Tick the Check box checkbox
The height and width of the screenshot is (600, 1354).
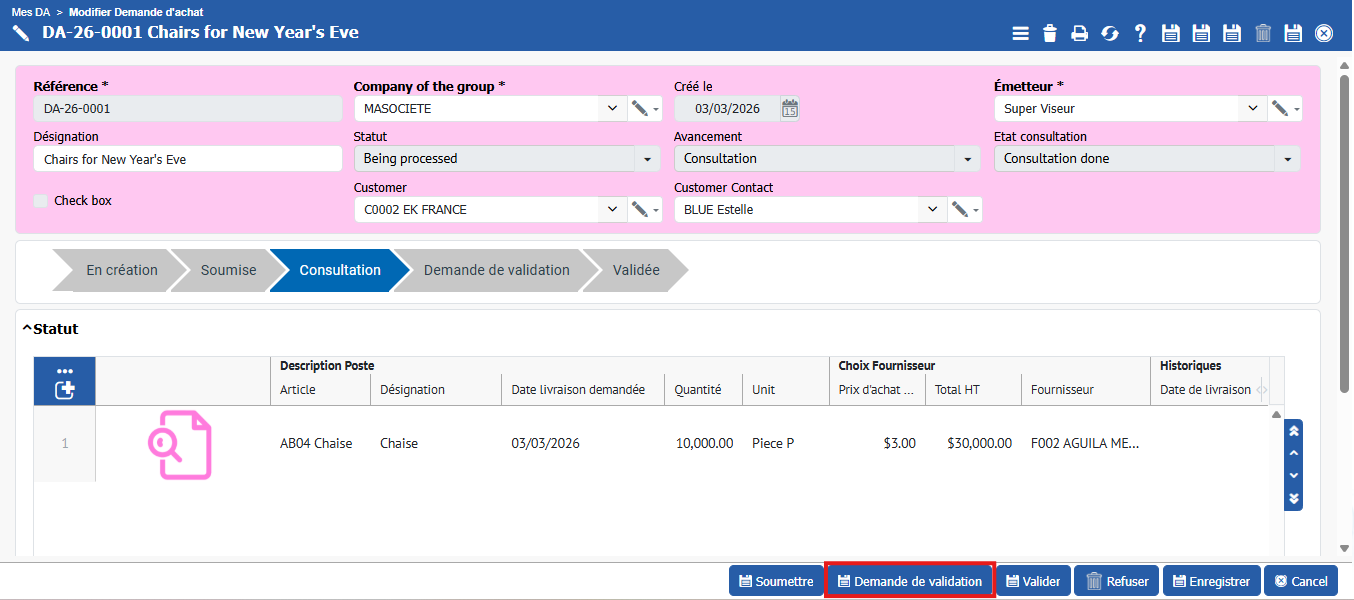pos(41,201)
